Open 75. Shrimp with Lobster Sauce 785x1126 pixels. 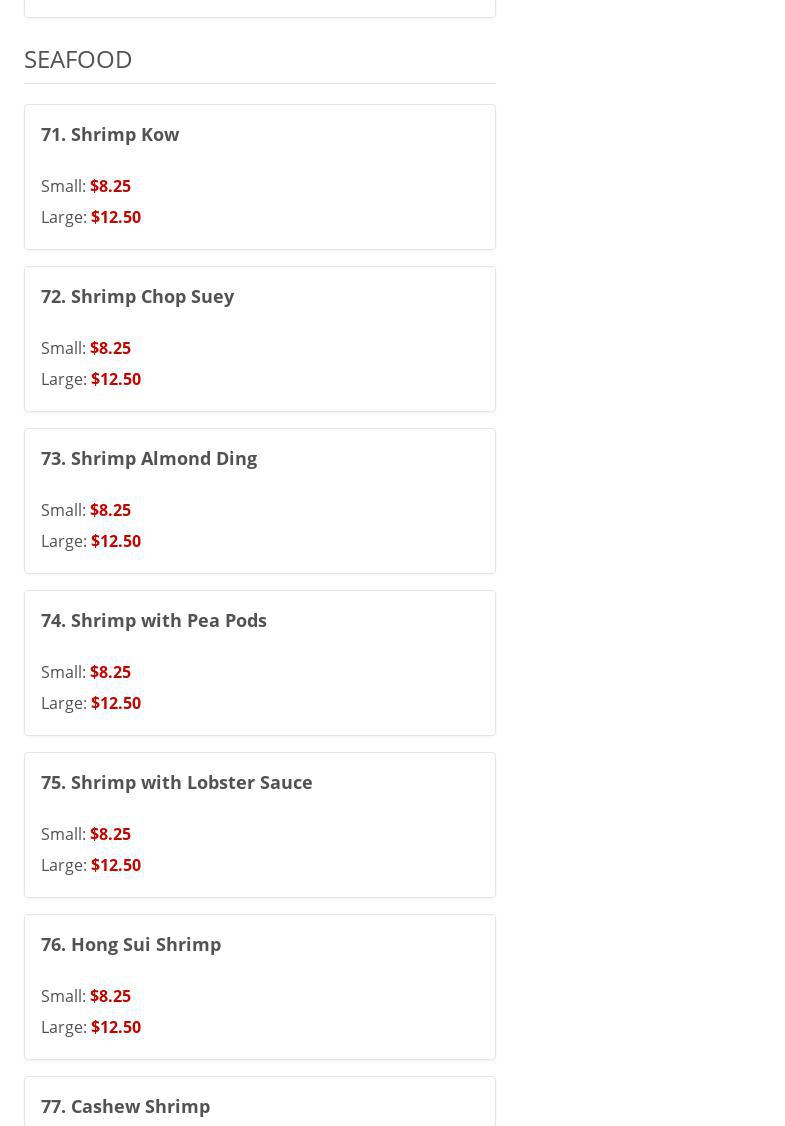click(x=177, y=782)
